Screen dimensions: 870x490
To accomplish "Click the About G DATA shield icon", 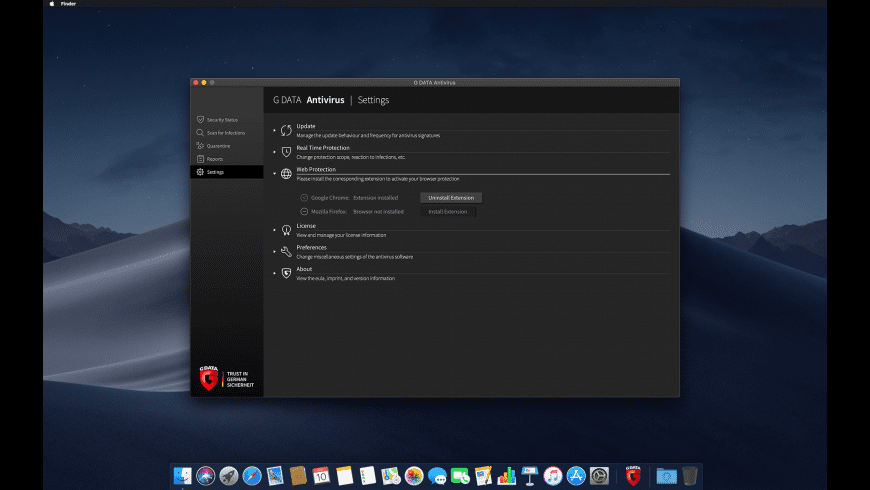I will point(286,273).
